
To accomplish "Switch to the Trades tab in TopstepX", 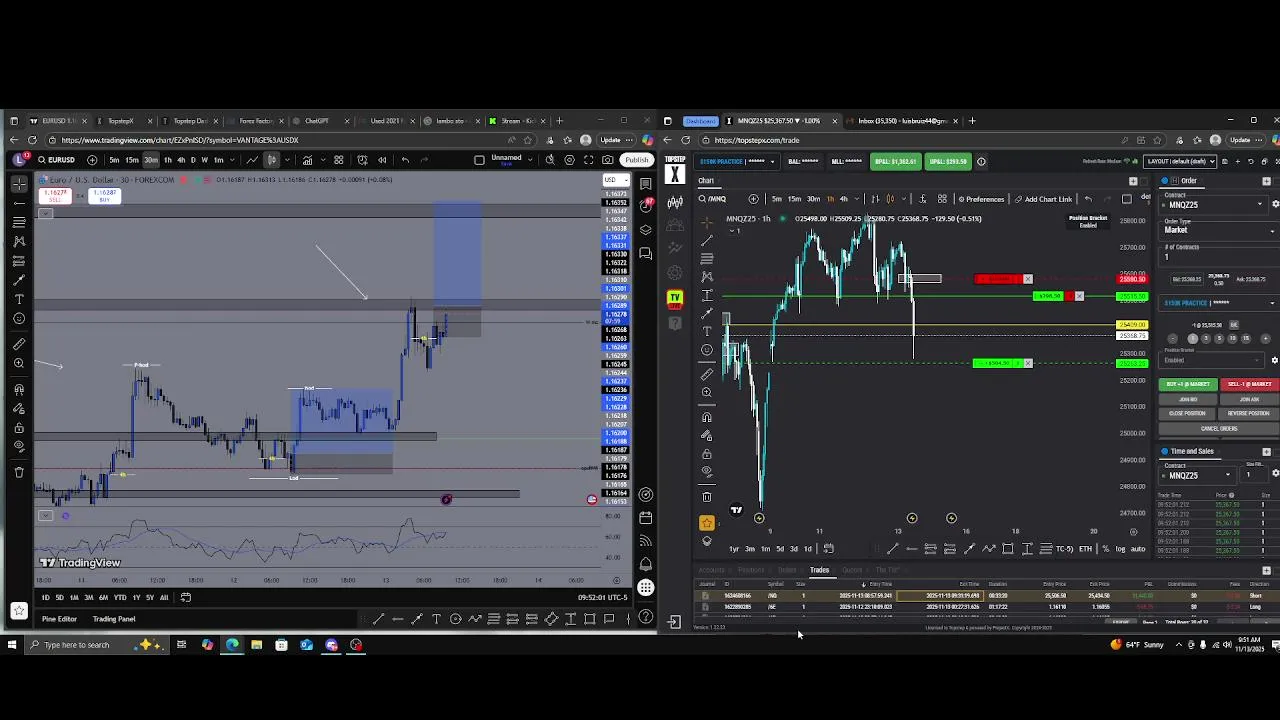I will pos(819,570).
